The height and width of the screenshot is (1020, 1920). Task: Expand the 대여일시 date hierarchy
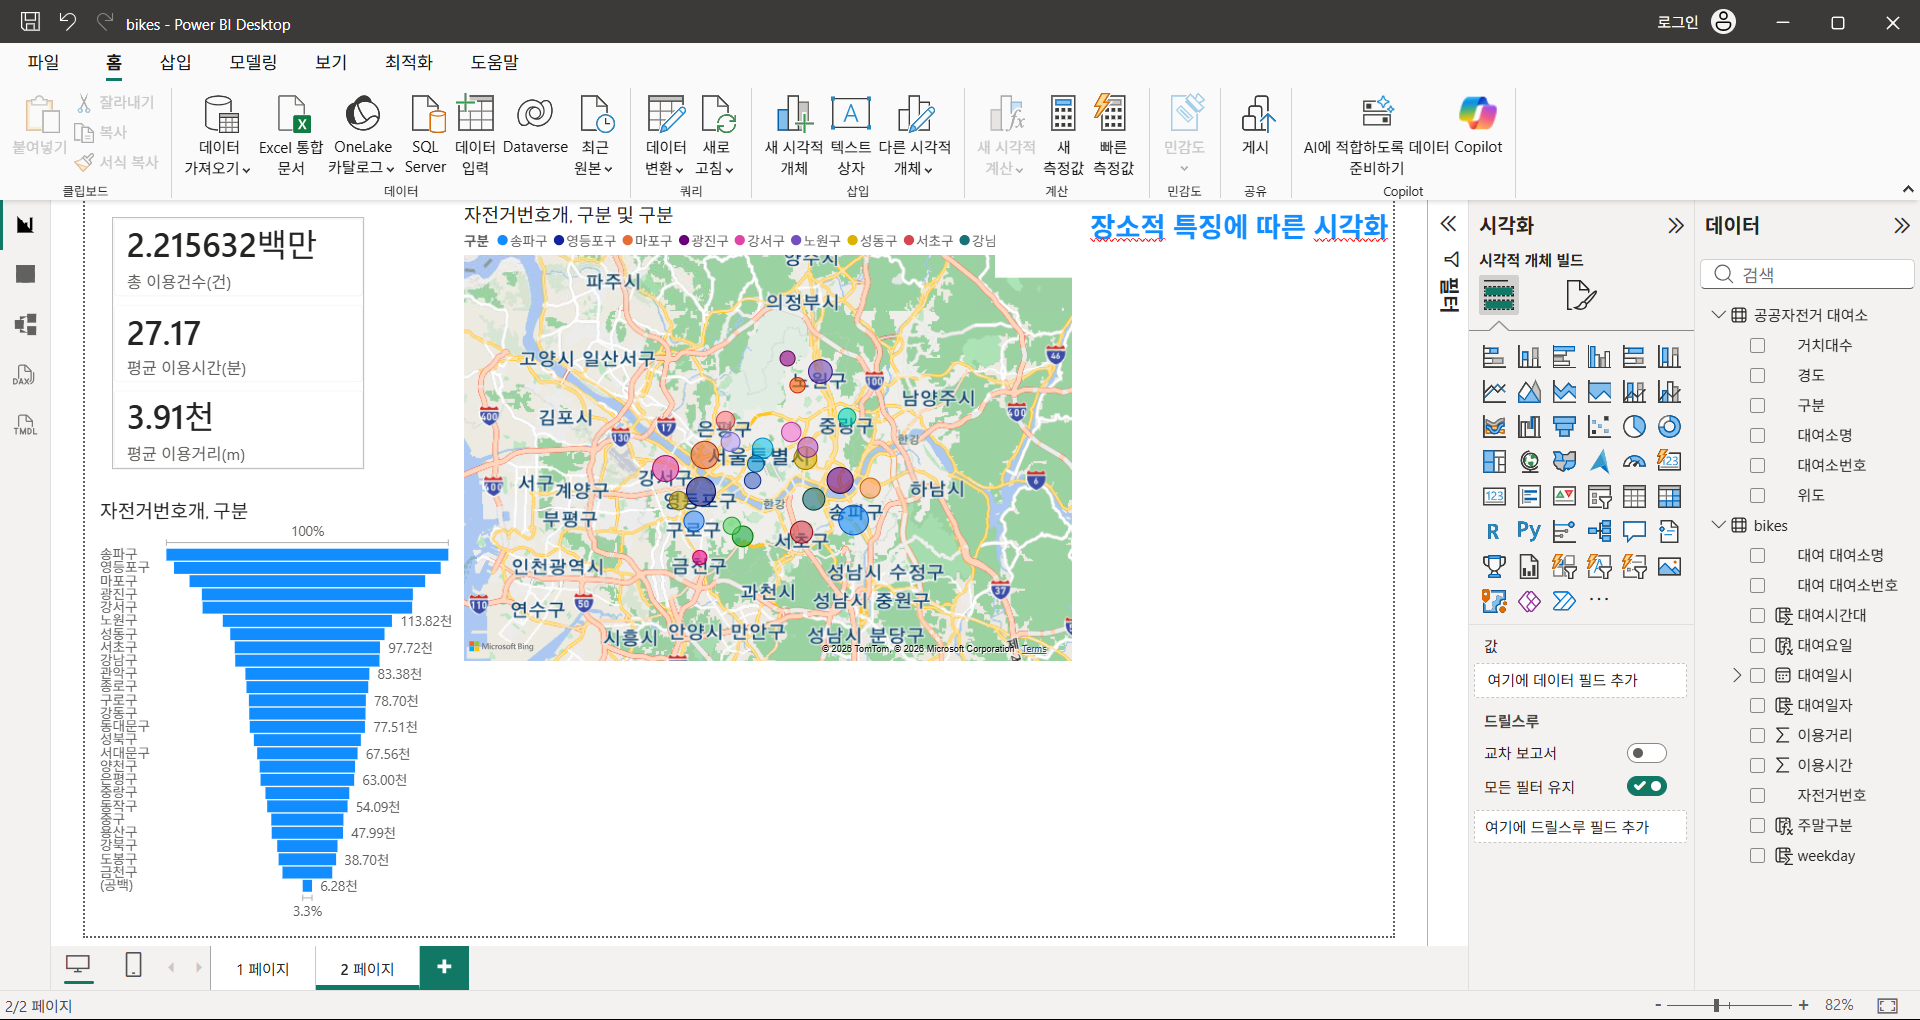[x=1737, y=675]
